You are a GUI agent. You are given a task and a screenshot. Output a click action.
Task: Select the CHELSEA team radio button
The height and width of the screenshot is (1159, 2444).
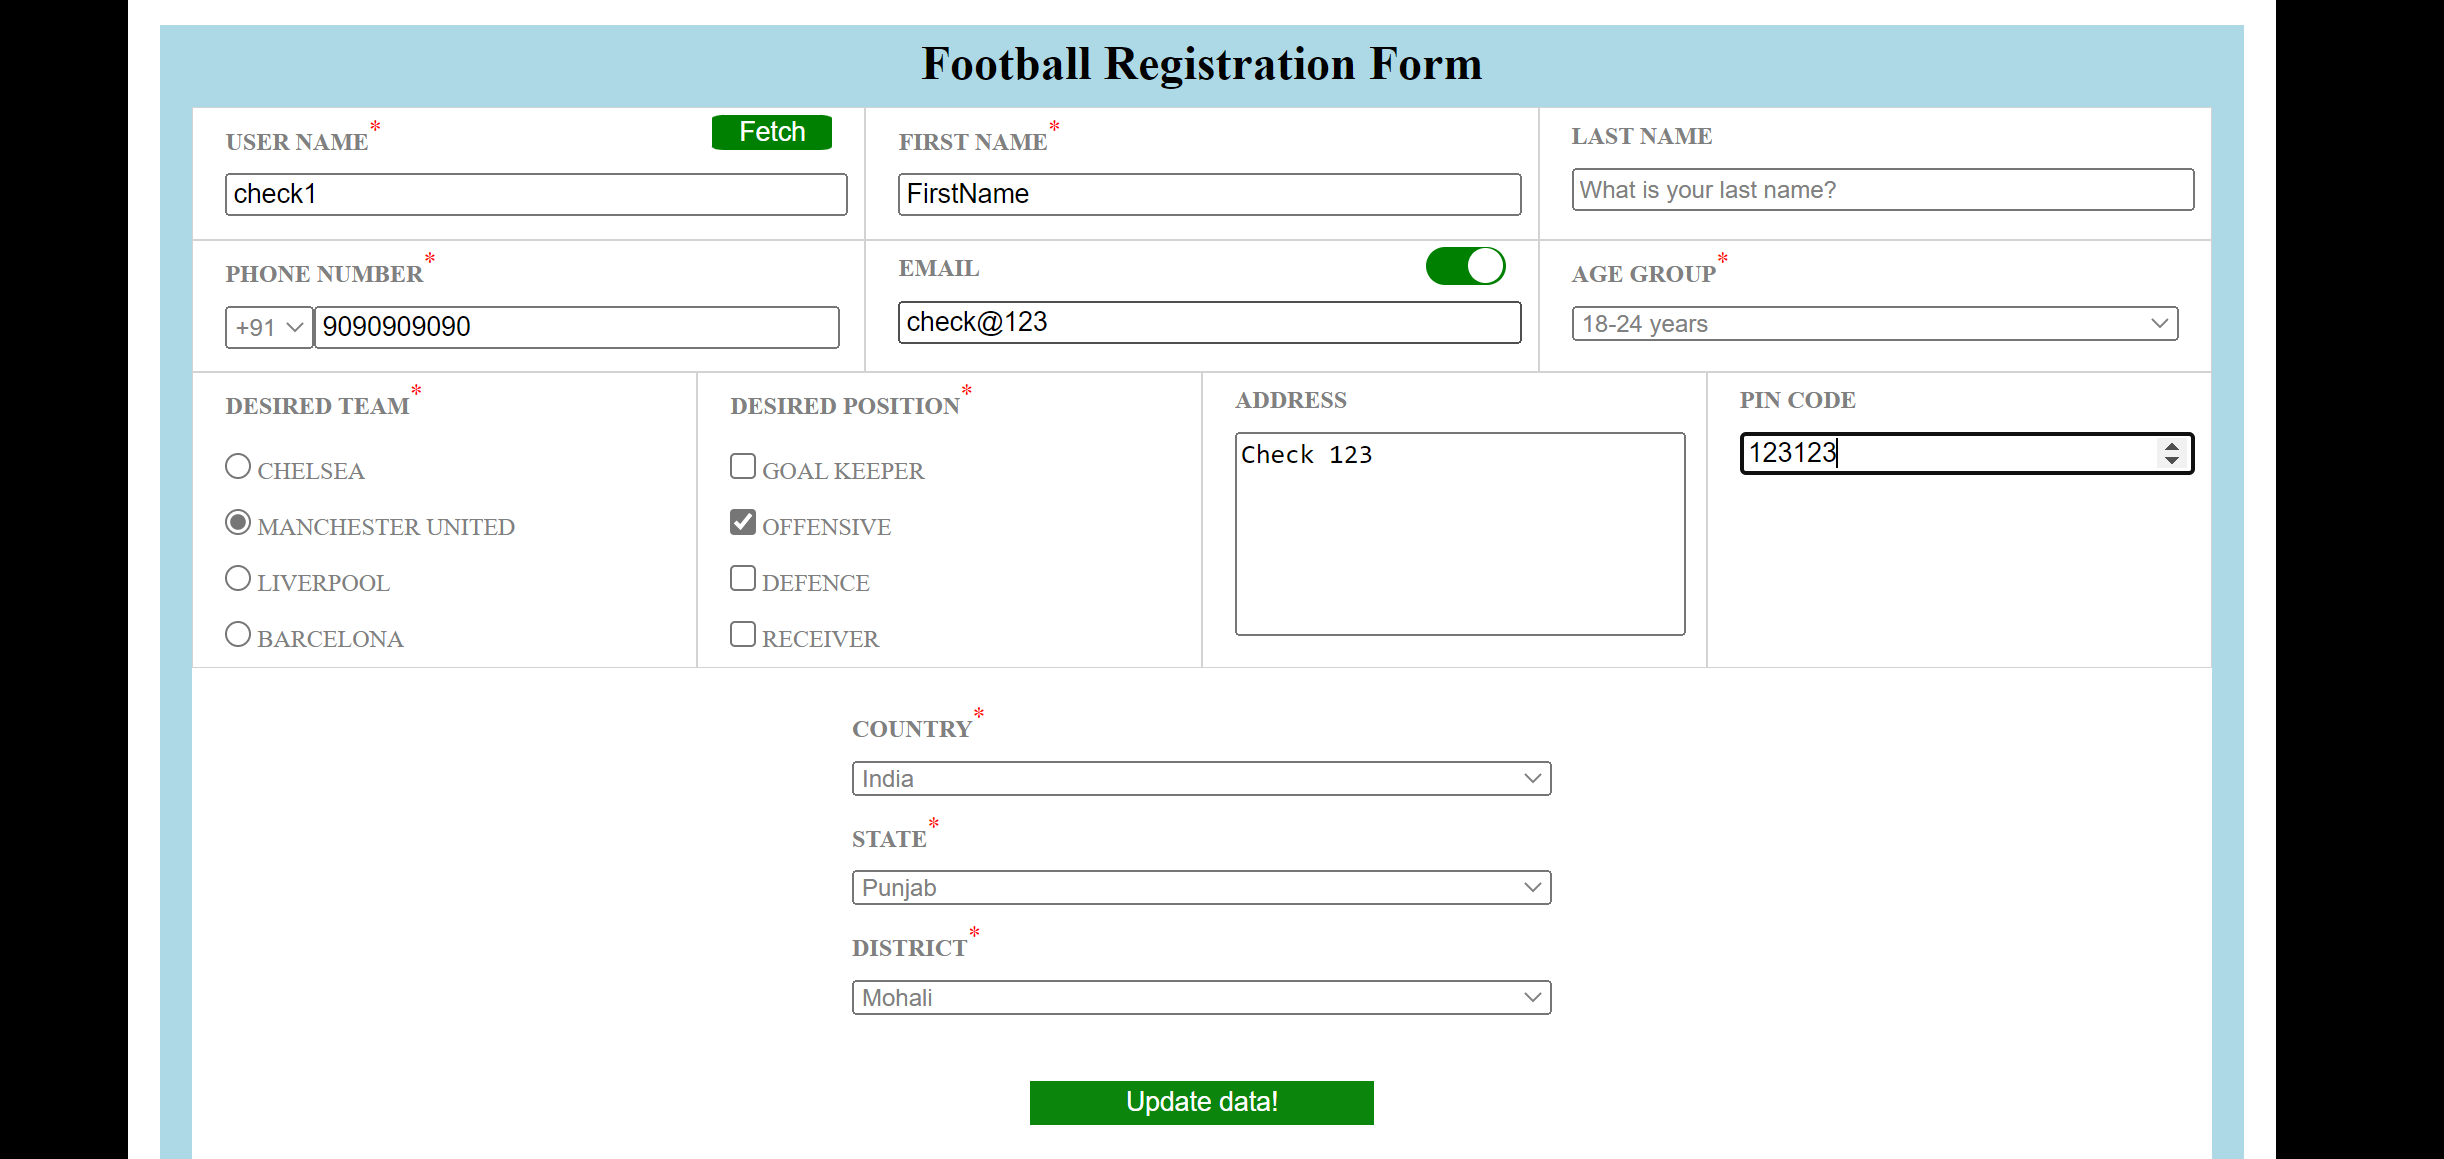[x=237, y=465]
